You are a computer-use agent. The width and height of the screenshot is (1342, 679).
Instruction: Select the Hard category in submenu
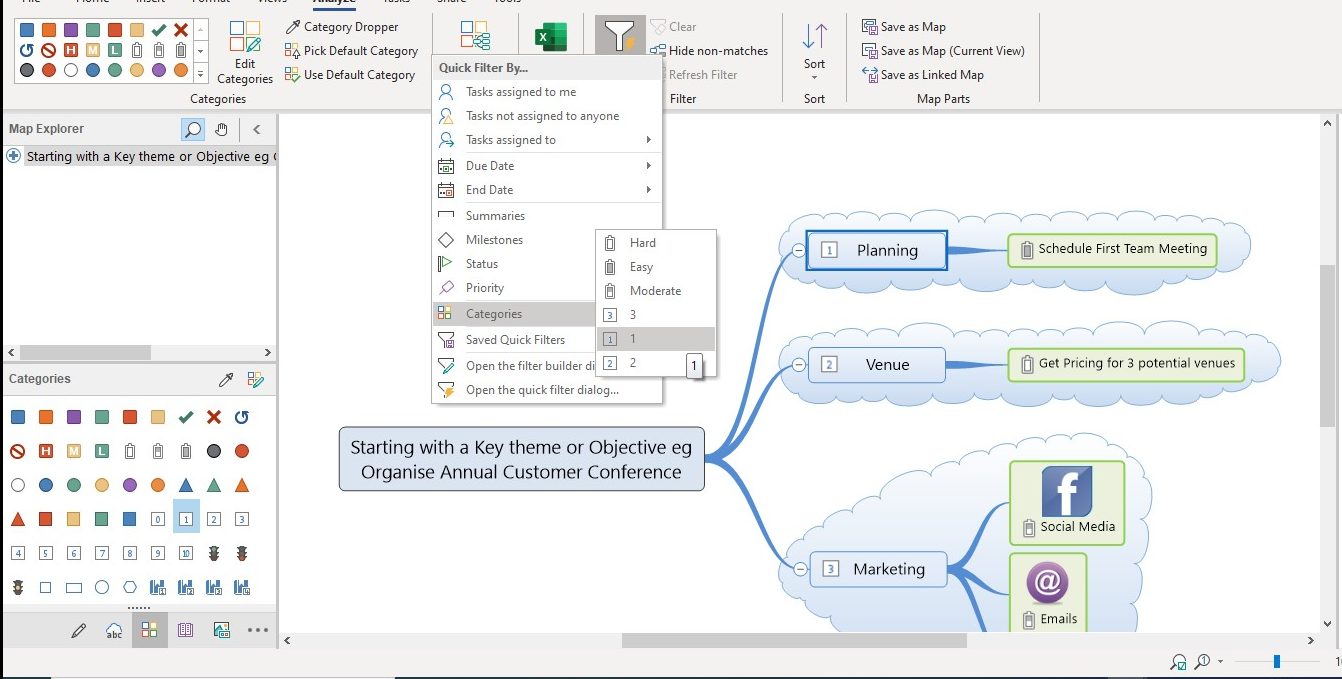click(x=656, y=243)
